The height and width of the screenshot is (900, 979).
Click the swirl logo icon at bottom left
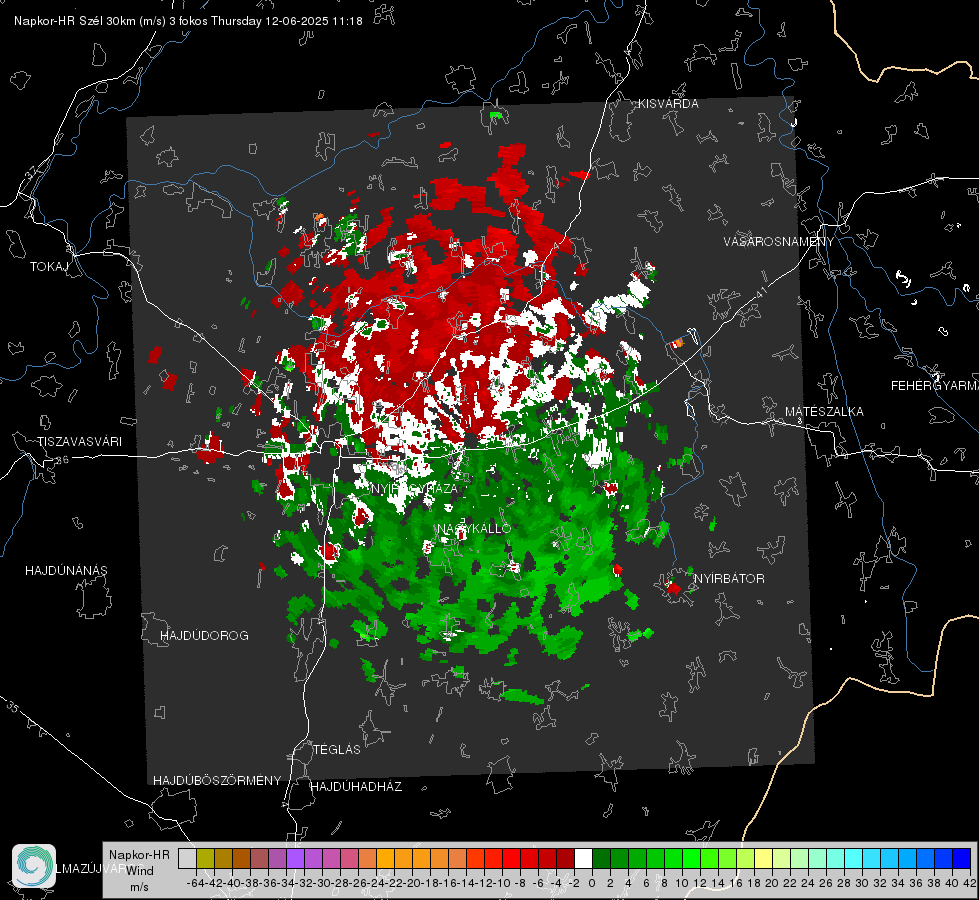(34, 866)
